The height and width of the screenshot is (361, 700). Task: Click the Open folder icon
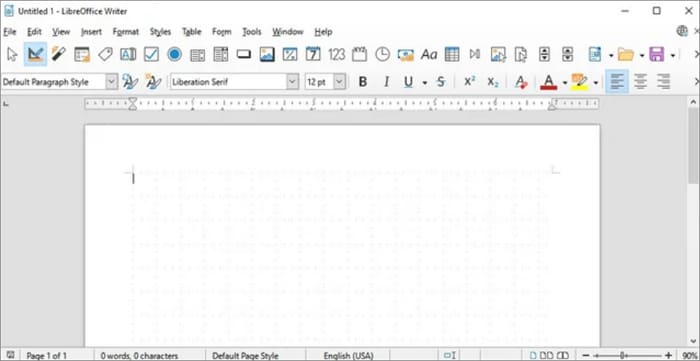tap(626, 54)
